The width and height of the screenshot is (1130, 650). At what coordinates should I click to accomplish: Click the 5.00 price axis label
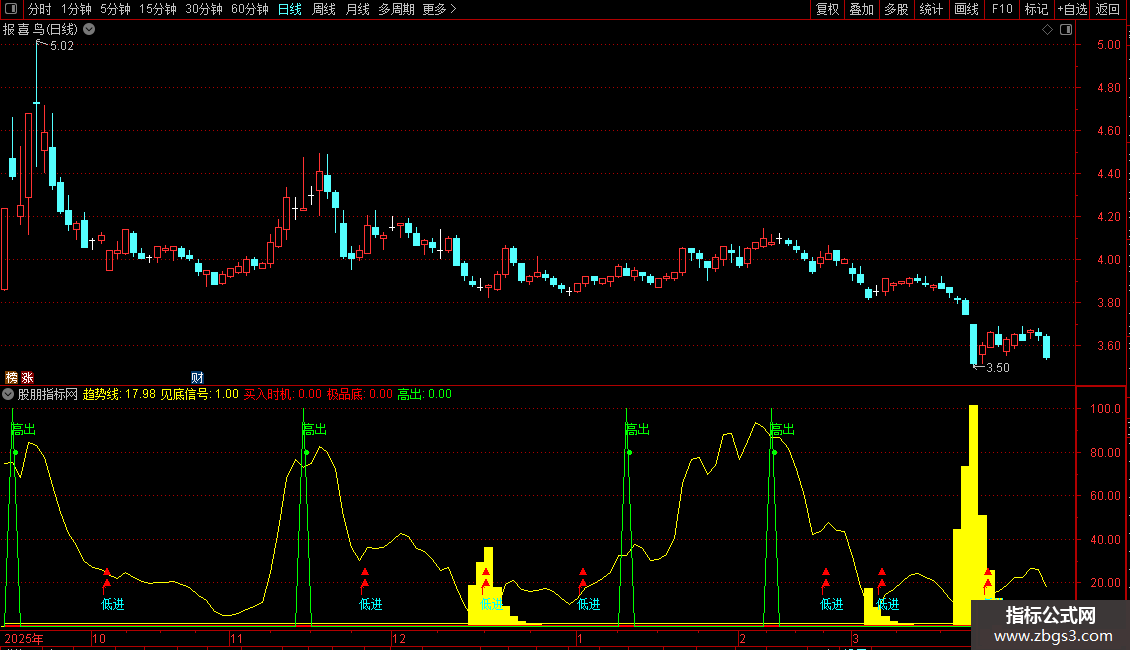tap(1108, 45)
